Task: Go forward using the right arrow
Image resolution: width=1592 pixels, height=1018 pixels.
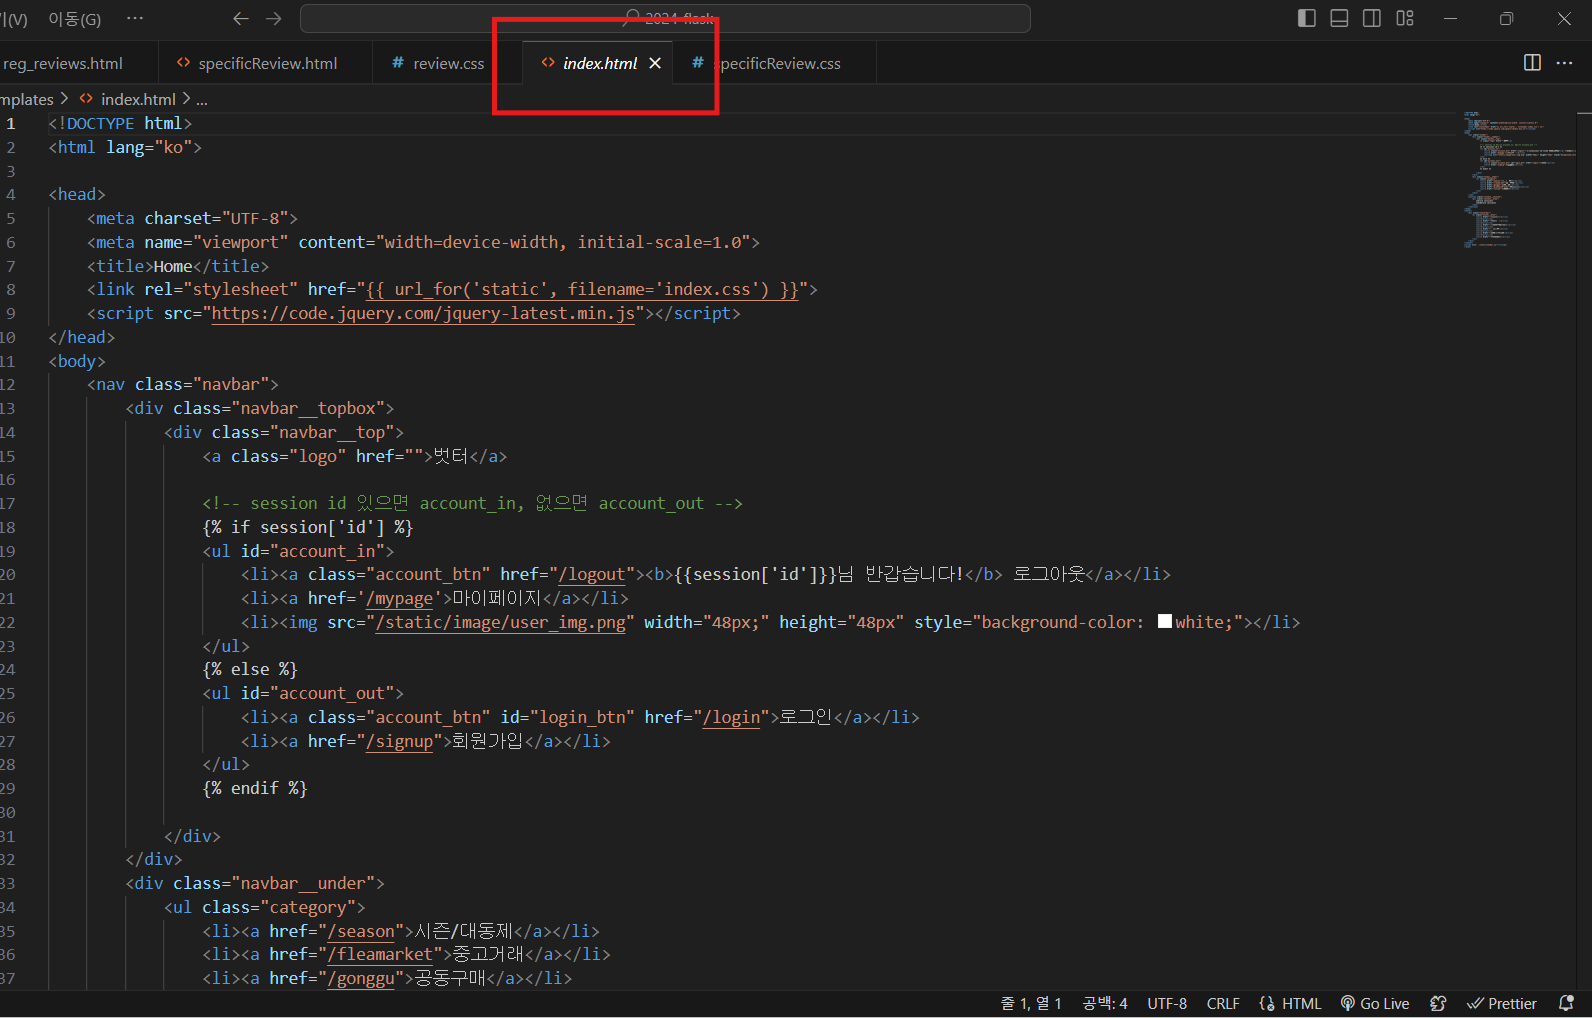Action: [x=274, y=18]
